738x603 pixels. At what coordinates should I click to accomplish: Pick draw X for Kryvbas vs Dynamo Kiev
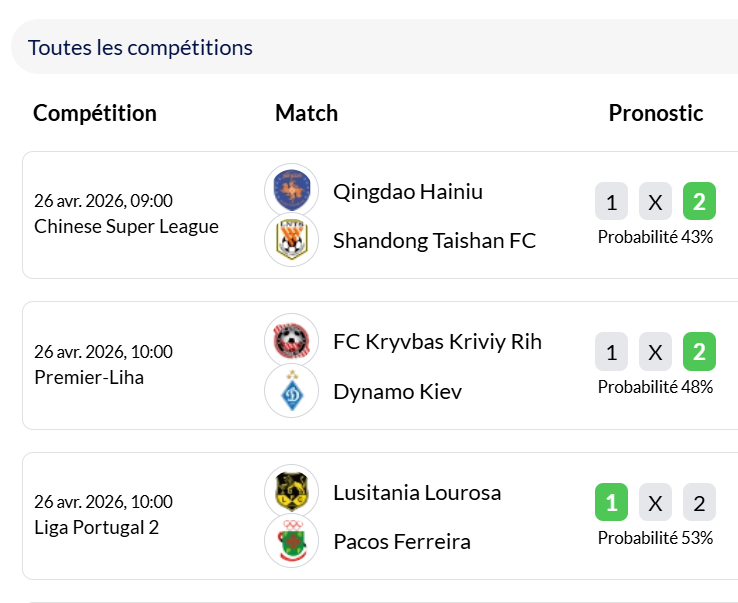coord(655,352)
